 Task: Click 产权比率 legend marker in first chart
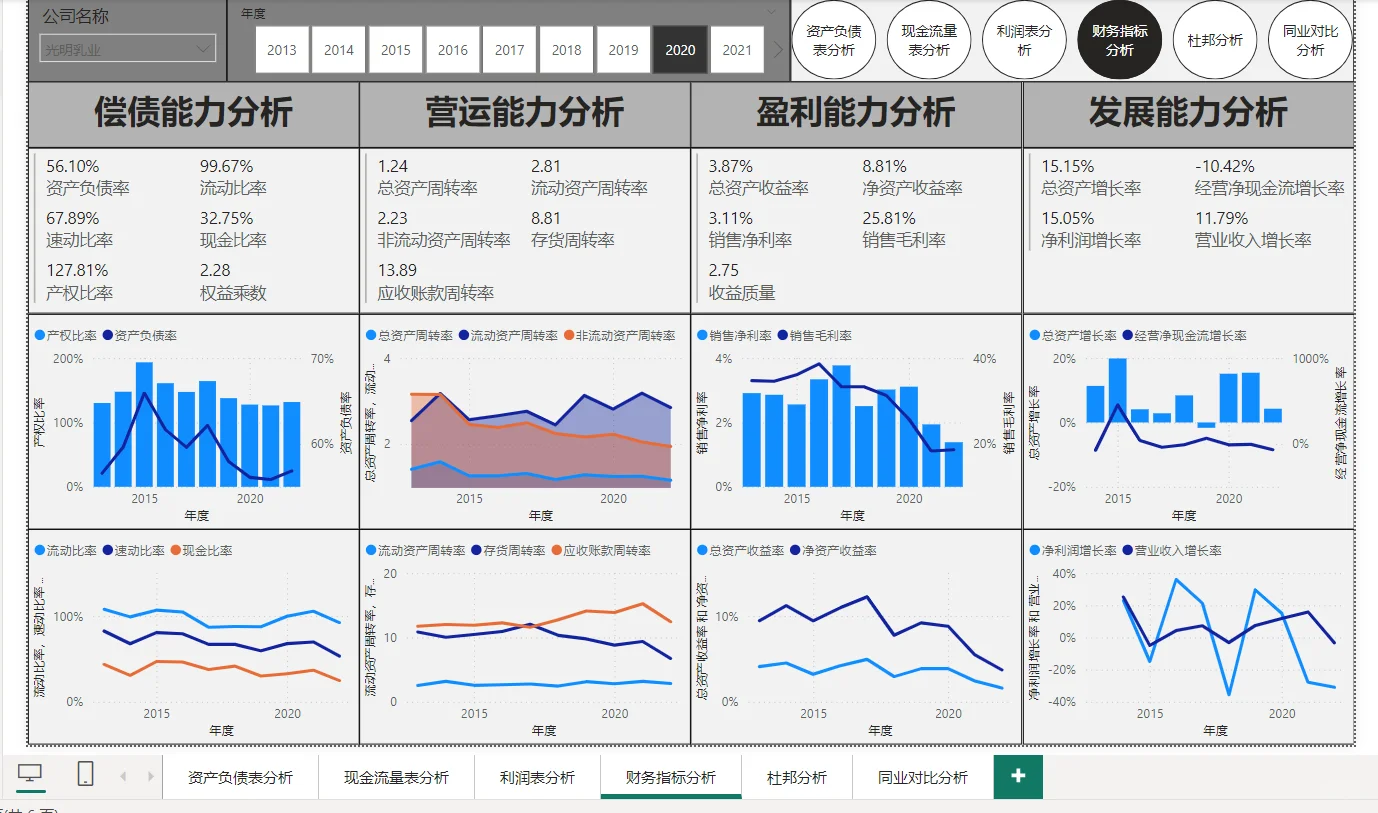[x=40, y=336]
